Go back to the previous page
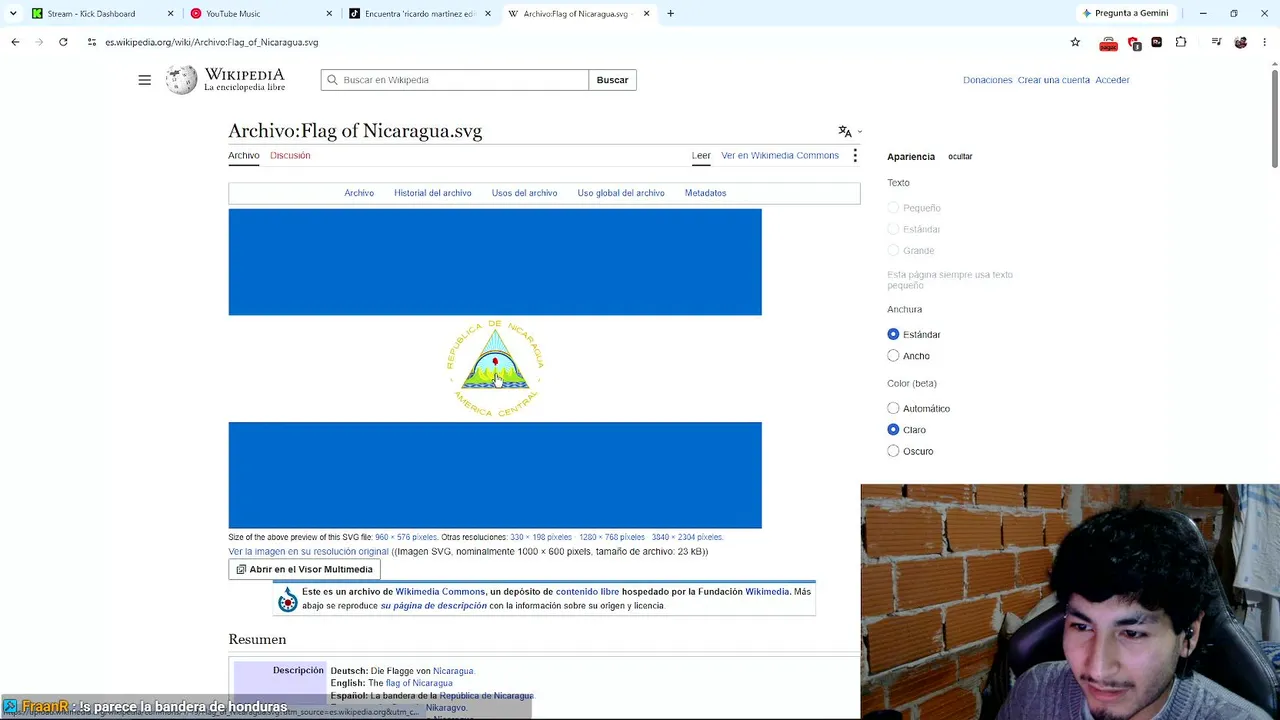The height and width of the screenshot is (720, 1280). click(15, 42)
